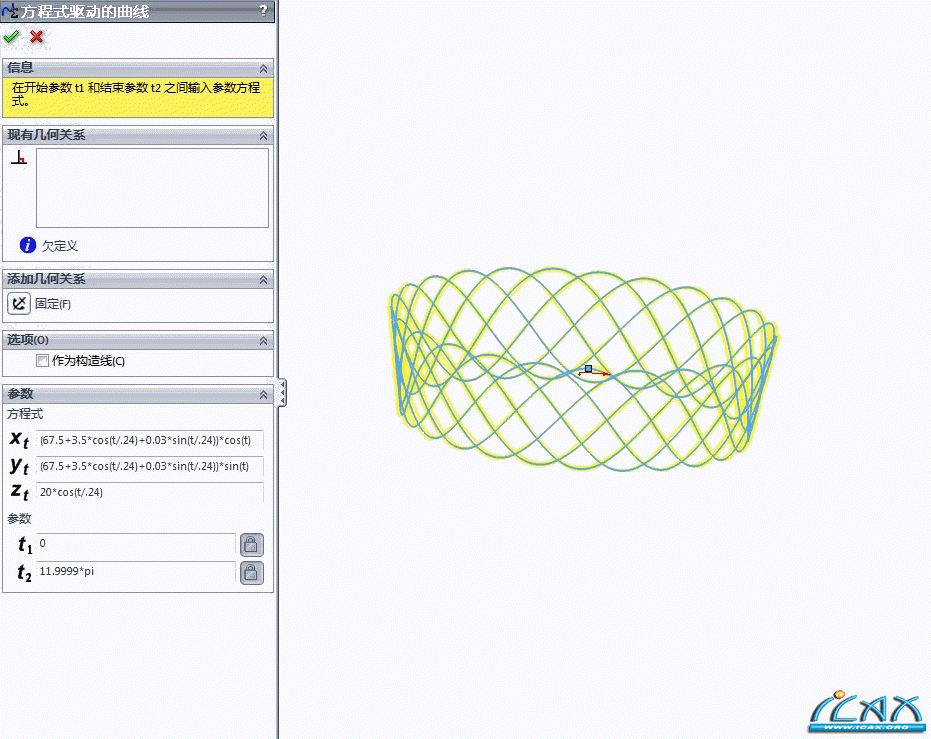Click the Zt equation field 20*cos(t/.24)
Image resolution: width=931 pixels, height=739 pixels.
(150, 492)
